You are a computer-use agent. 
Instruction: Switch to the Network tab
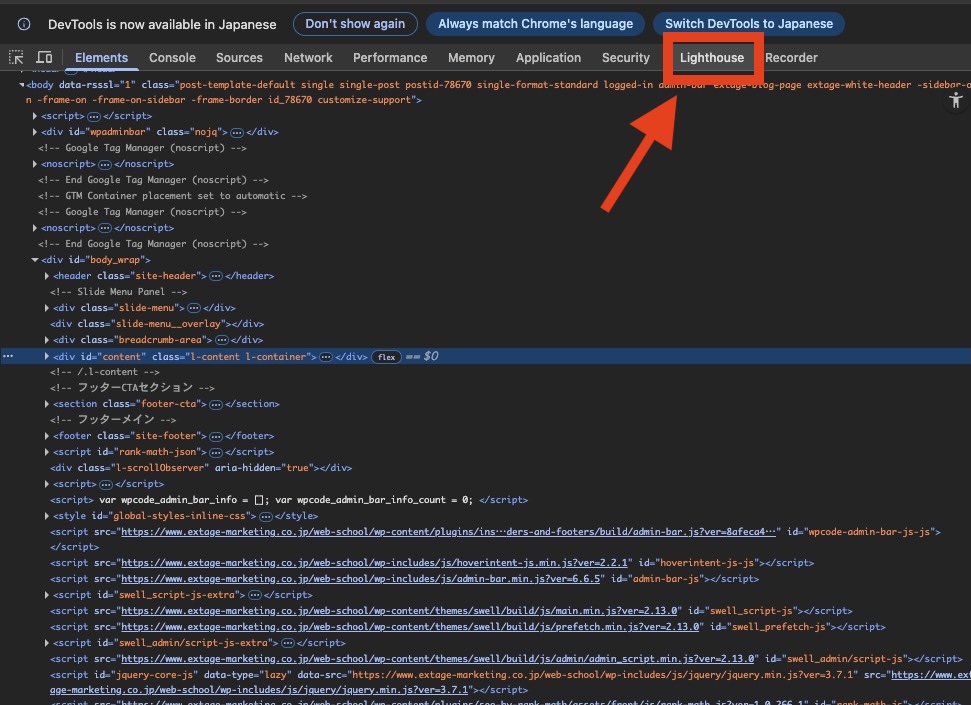coord(308,58)
